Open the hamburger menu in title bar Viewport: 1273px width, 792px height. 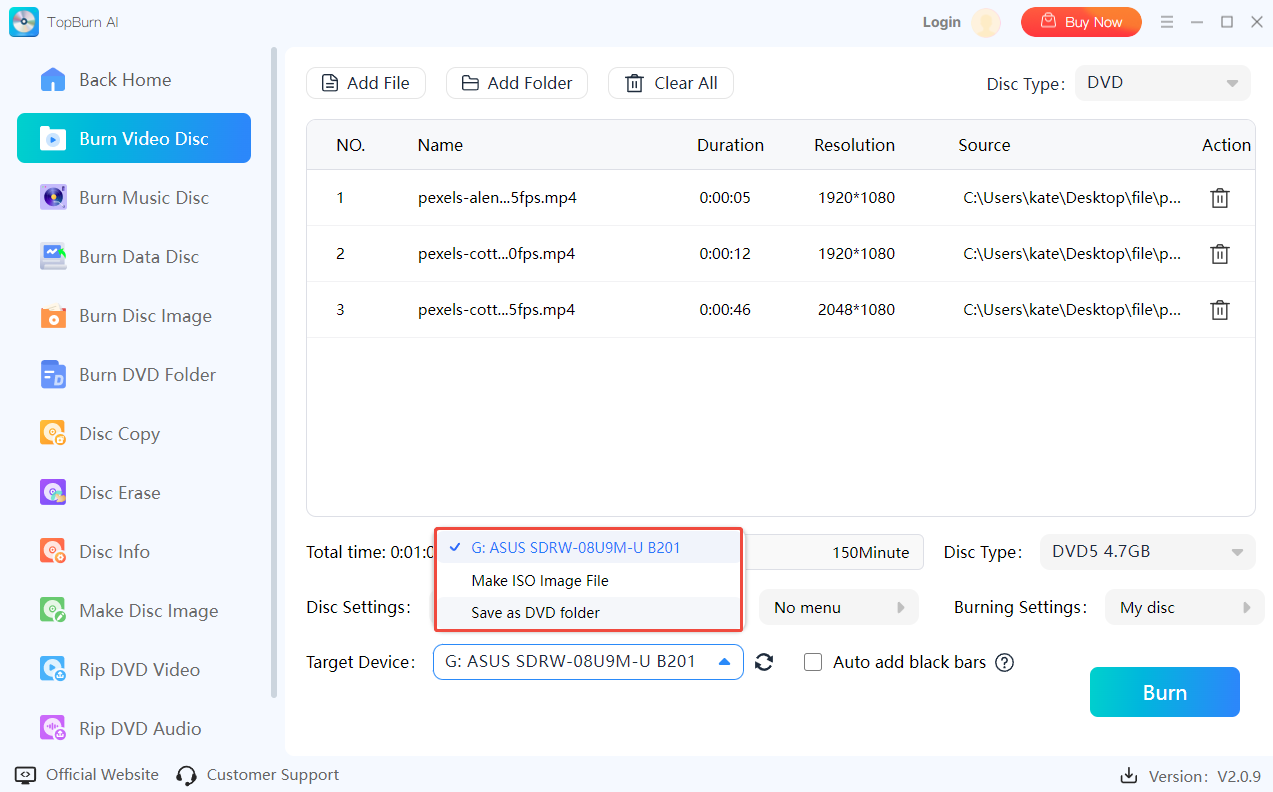click(x=1166, y=22)
